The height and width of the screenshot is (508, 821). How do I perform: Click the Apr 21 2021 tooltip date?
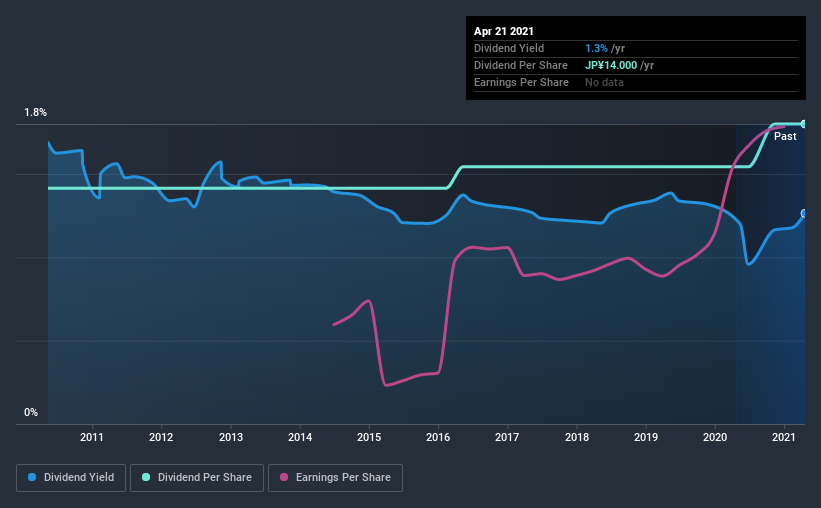[x=504, y=31]
